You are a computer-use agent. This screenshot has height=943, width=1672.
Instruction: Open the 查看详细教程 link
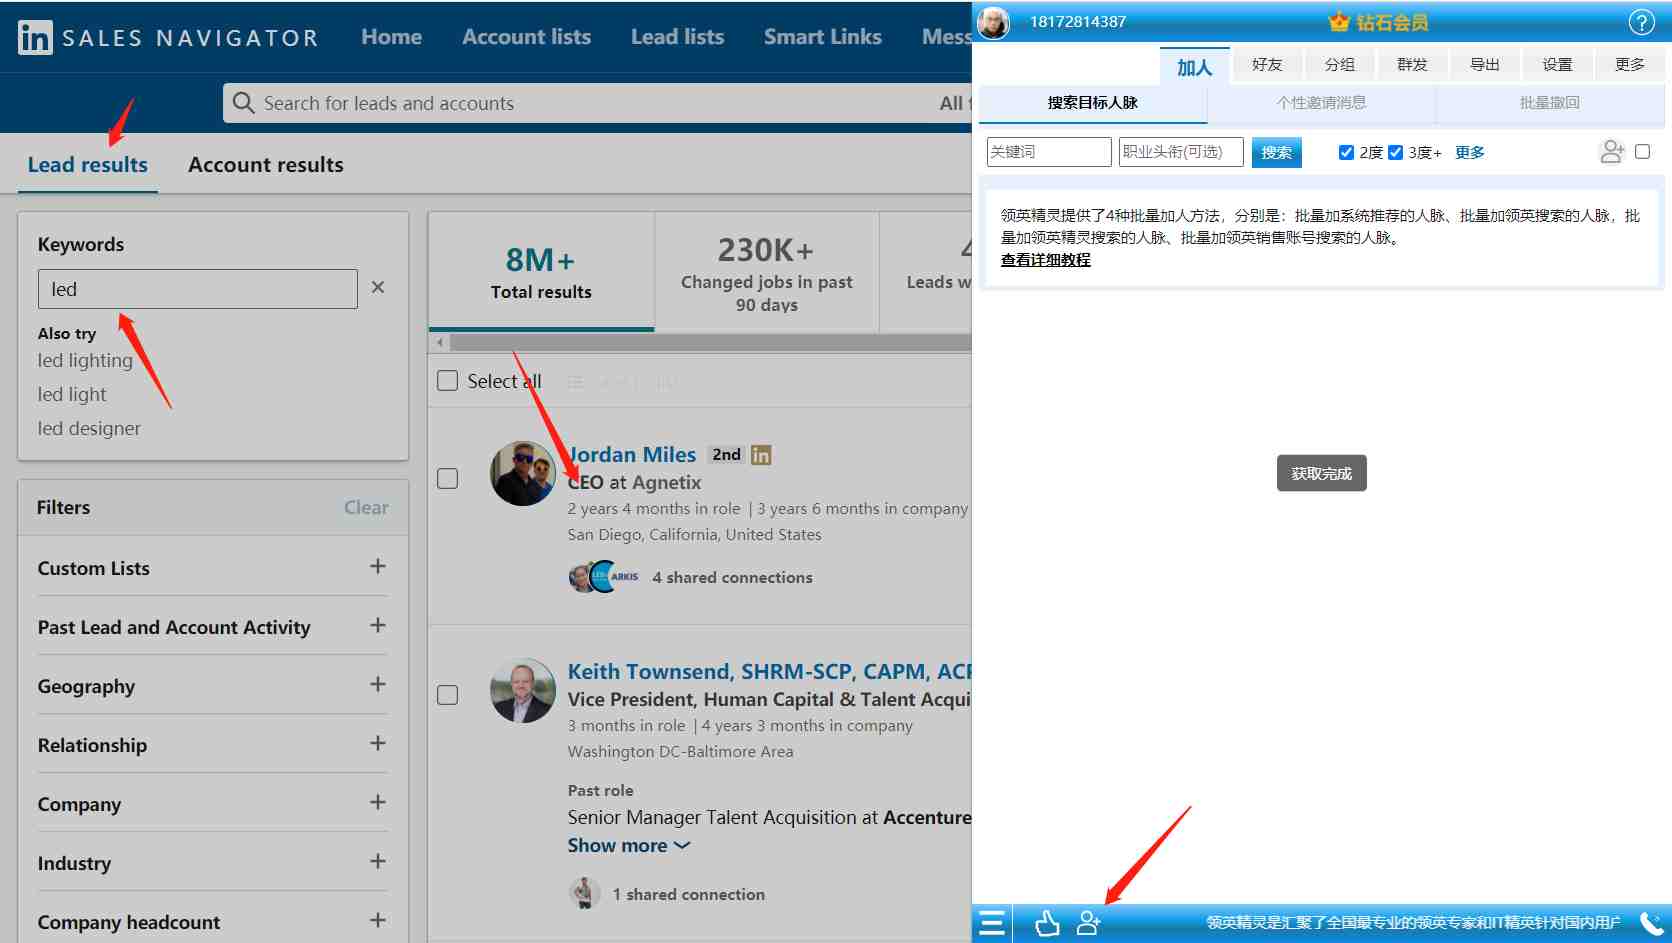[1045, 260]
